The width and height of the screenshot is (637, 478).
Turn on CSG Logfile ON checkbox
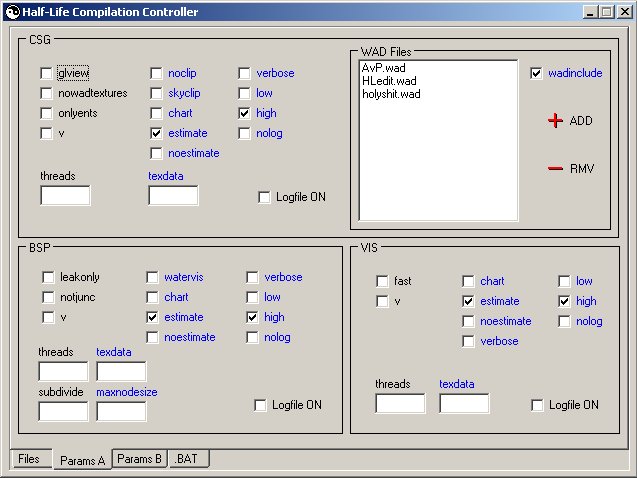[265, 197]
